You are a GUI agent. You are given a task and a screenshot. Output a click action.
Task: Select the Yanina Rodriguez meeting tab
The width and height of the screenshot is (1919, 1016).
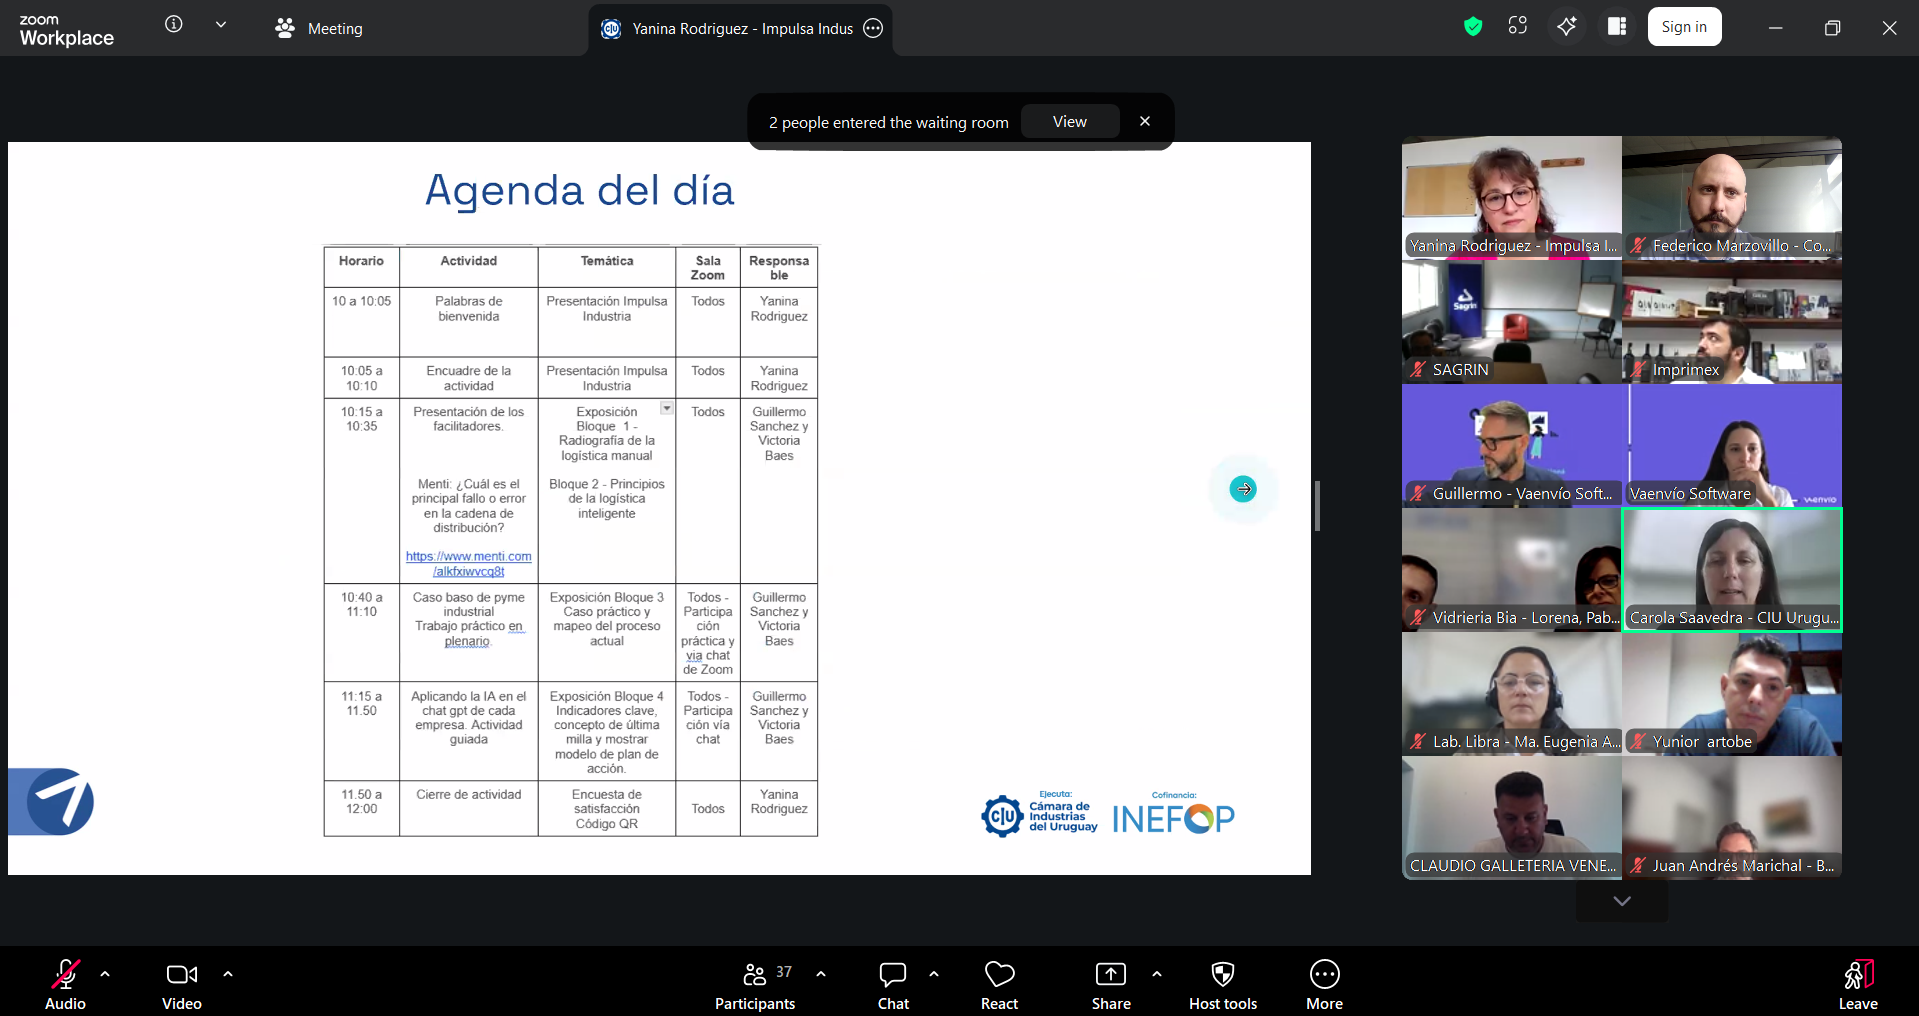point(740,29)
